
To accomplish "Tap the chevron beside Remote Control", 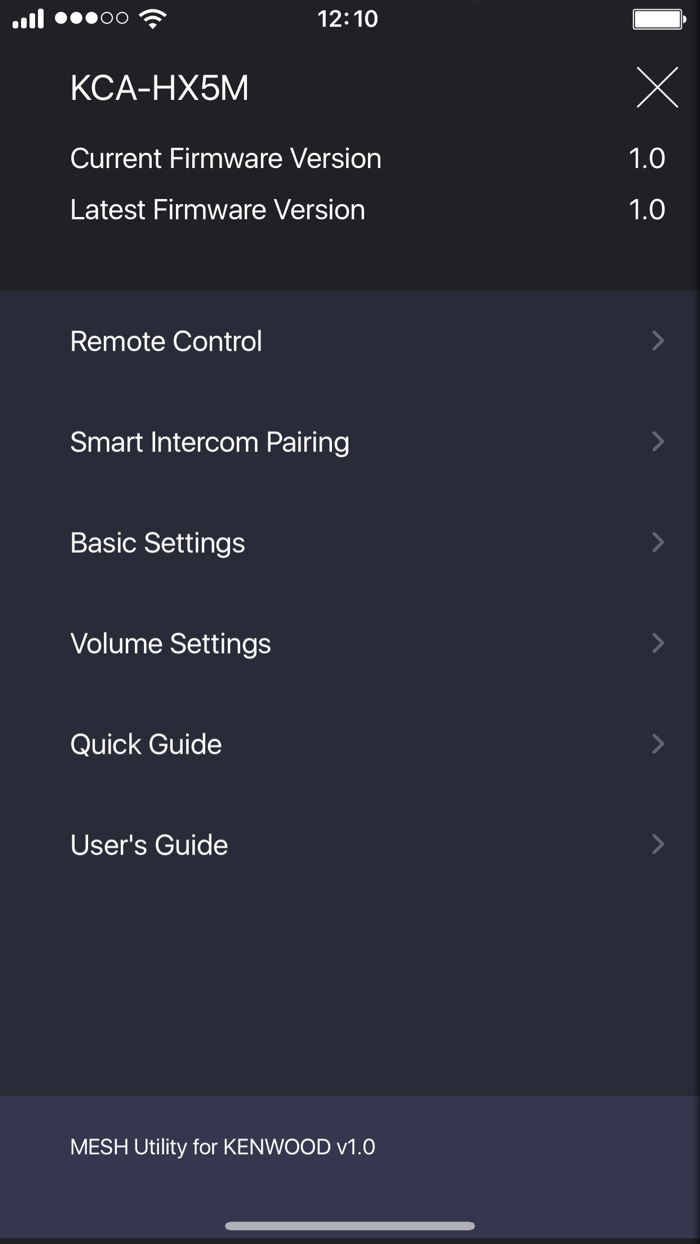I will (657, 341).
